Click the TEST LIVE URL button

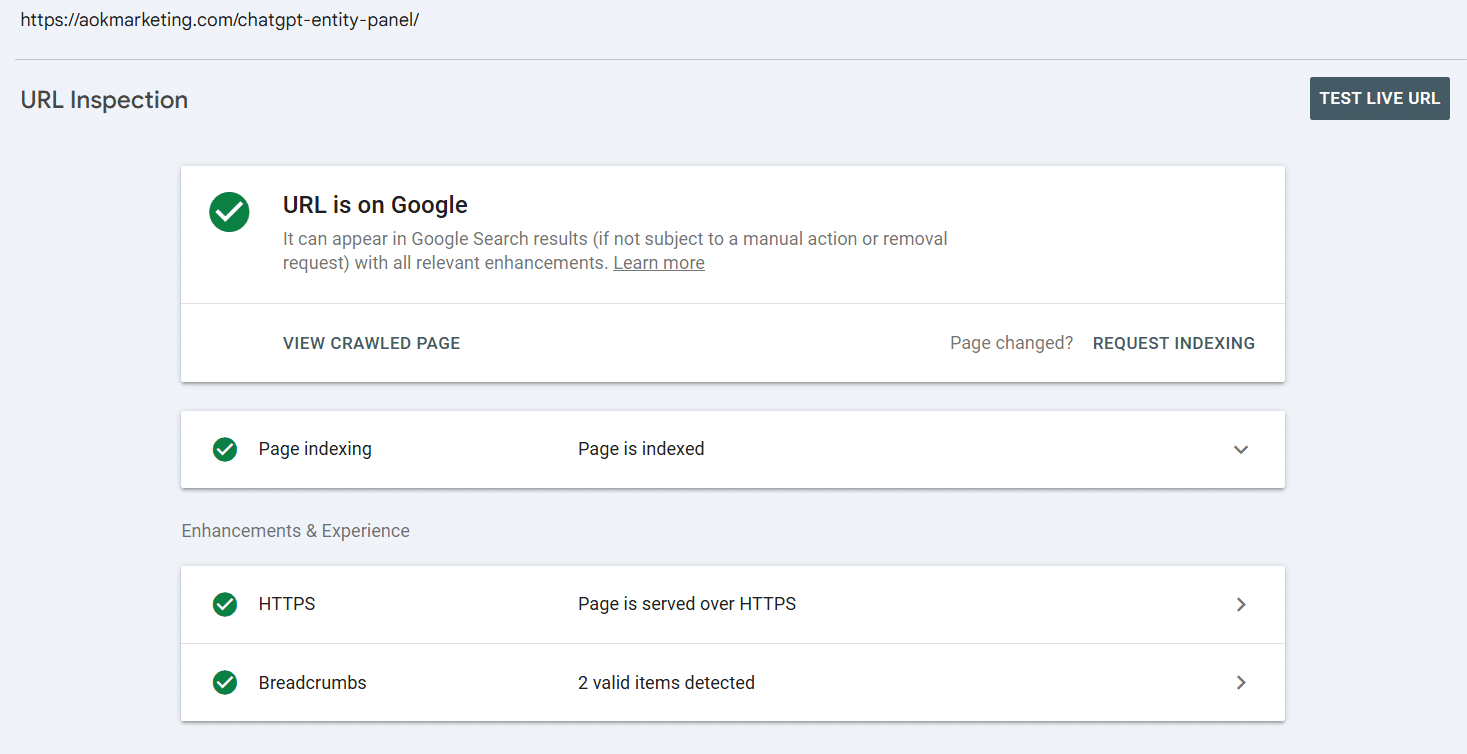1379,98
